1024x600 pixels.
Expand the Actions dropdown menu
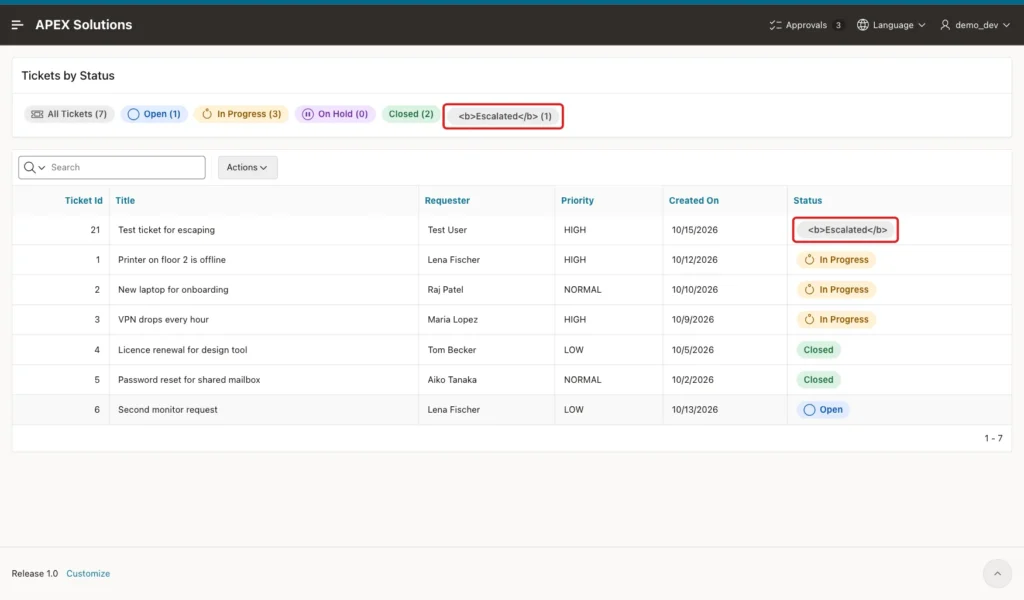pos(247,167)
